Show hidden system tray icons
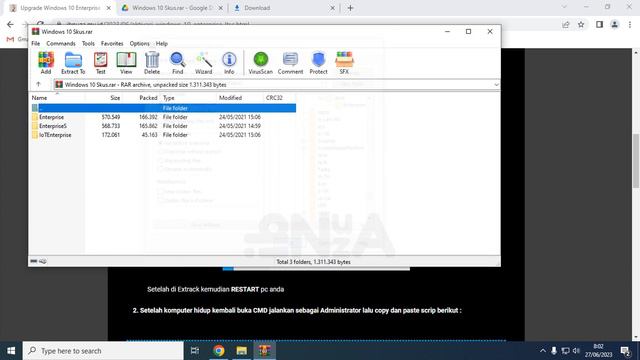The height and width of the screenshot is (360, 640). pos(542,351)
